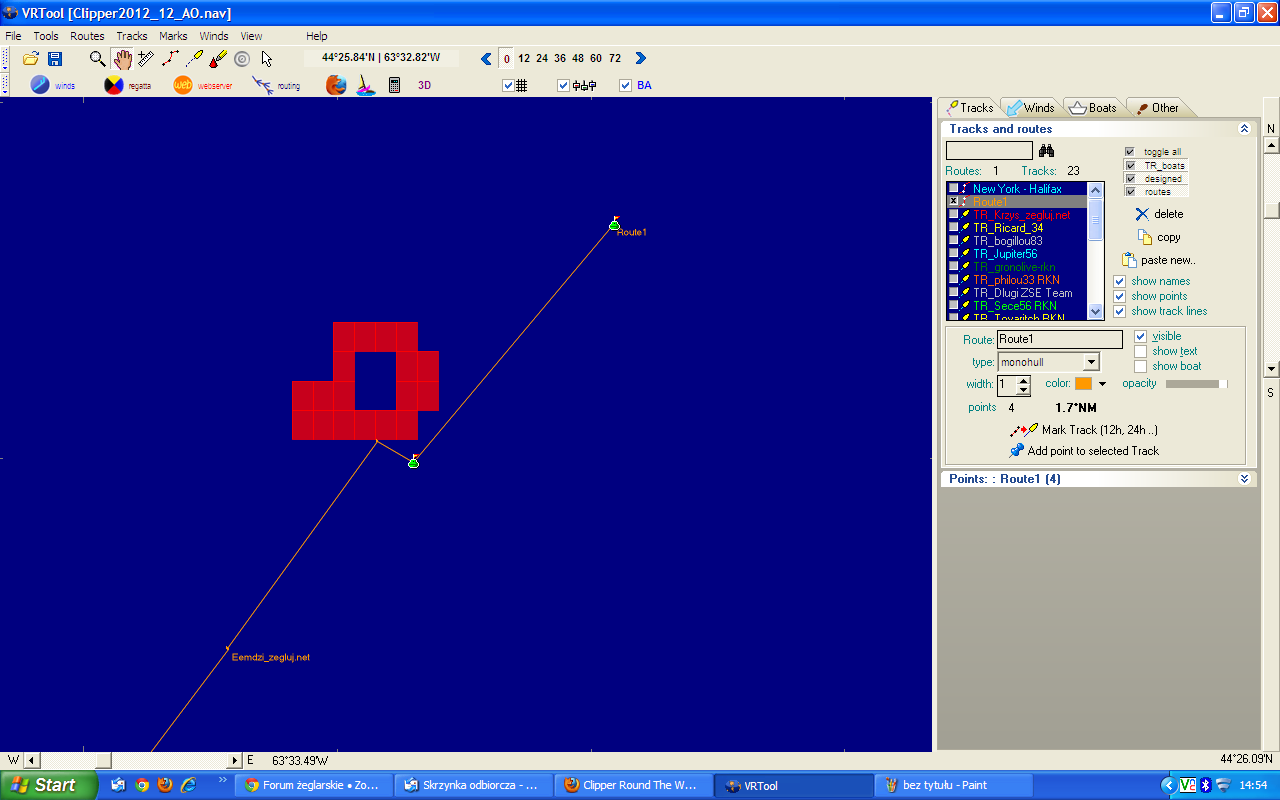This screenshot has width=1280, height=800.
Task: Collapse the Tracks and routes section
Action: 1244,129
